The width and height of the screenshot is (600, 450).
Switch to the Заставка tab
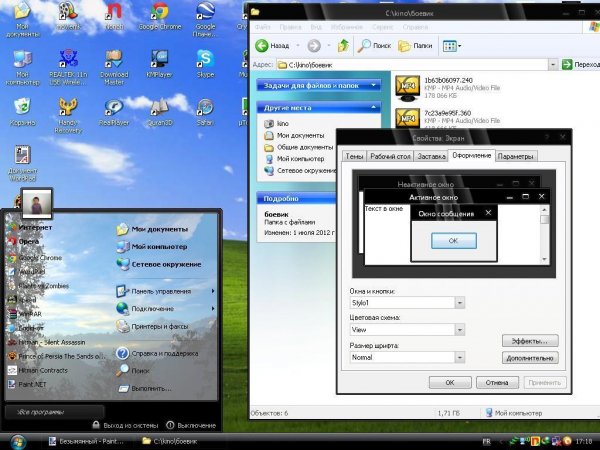coord(431,156)
